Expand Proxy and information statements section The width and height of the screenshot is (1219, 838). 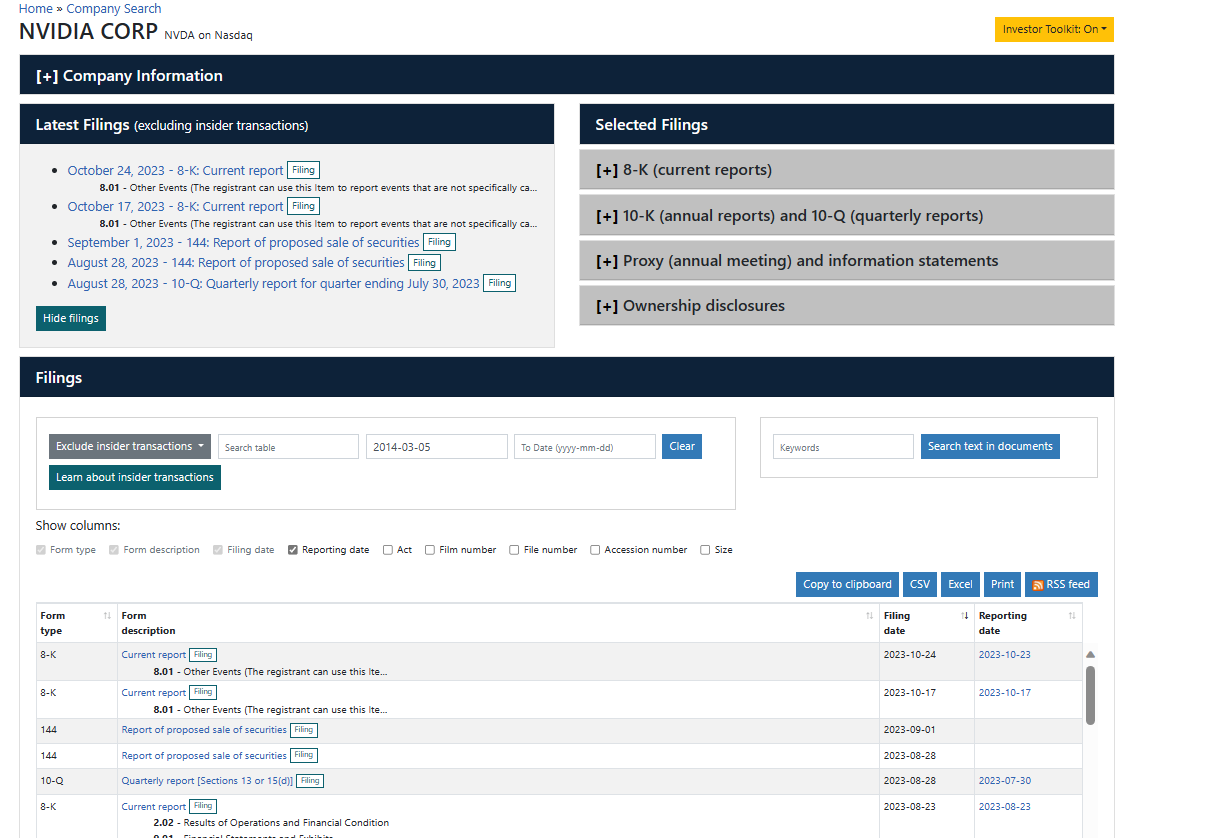846,261
